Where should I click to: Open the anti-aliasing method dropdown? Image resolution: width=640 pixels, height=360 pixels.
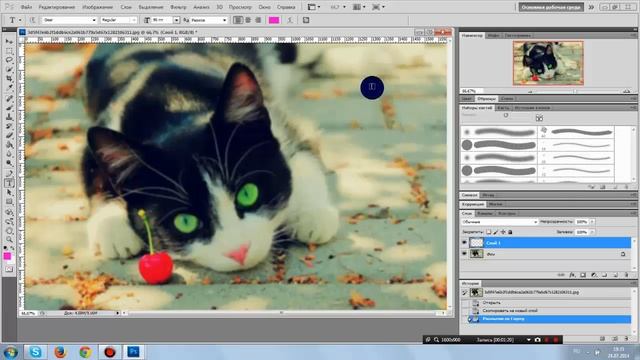coord(224,20)
